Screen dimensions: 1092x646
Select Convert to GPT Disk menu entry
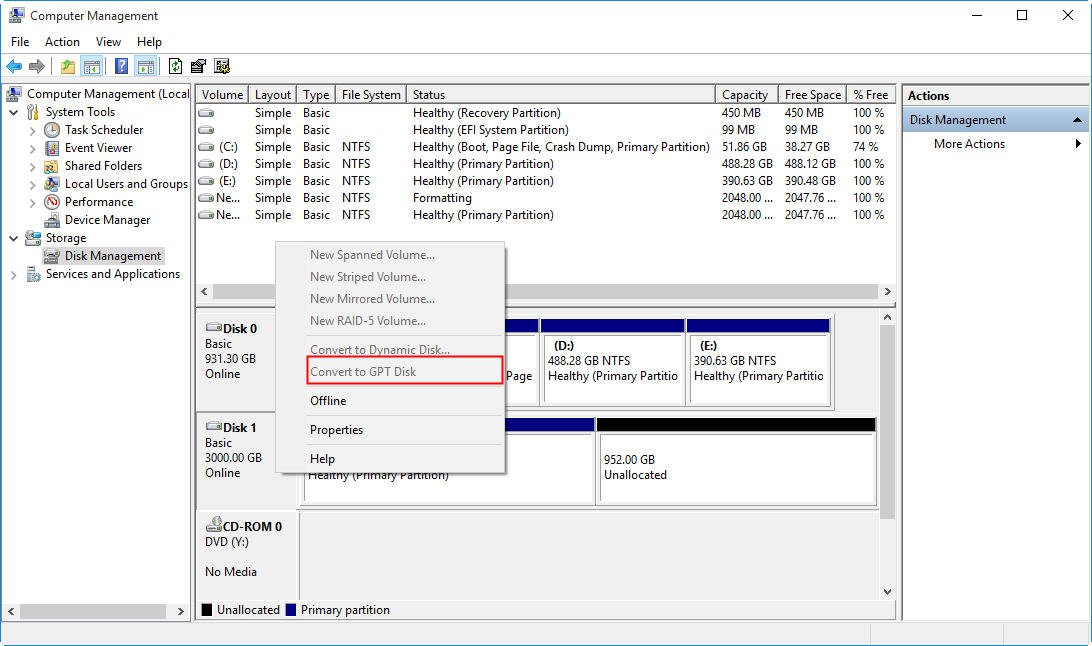pyautogui.click(x=390, y=372)
